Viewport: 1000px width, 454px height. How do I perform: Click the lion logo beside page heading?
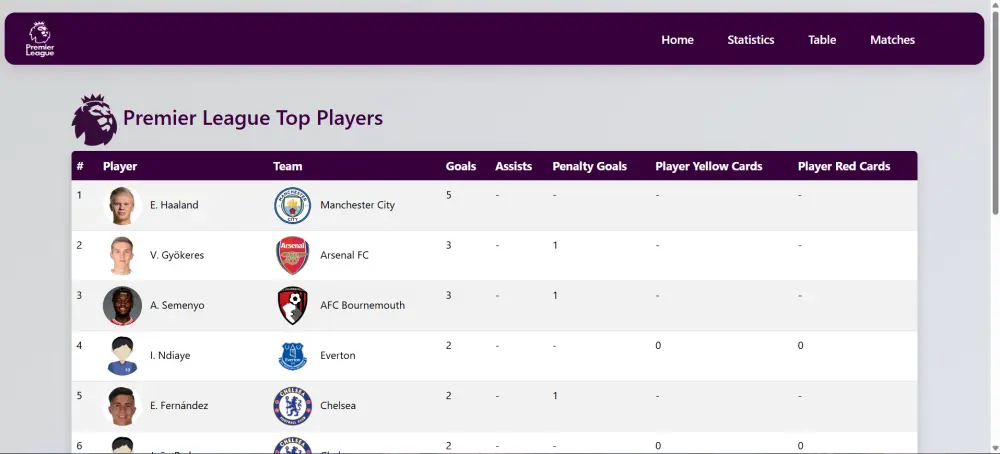[94, 119]
